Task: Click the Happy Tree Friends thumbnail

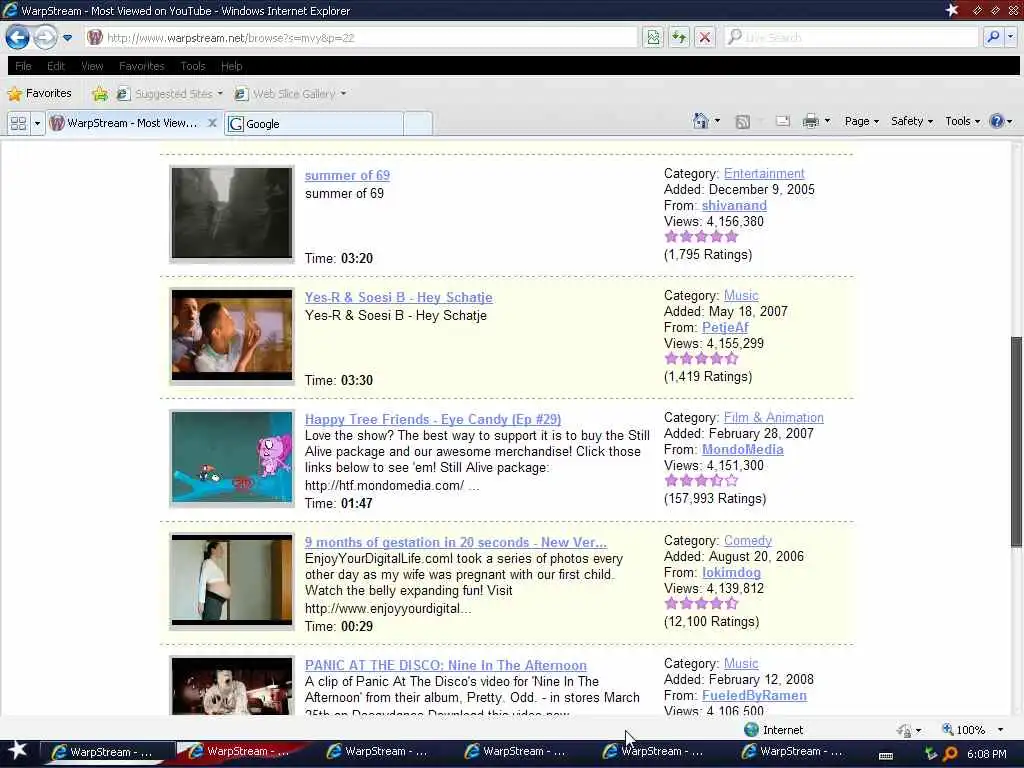Action: (232, 458)
